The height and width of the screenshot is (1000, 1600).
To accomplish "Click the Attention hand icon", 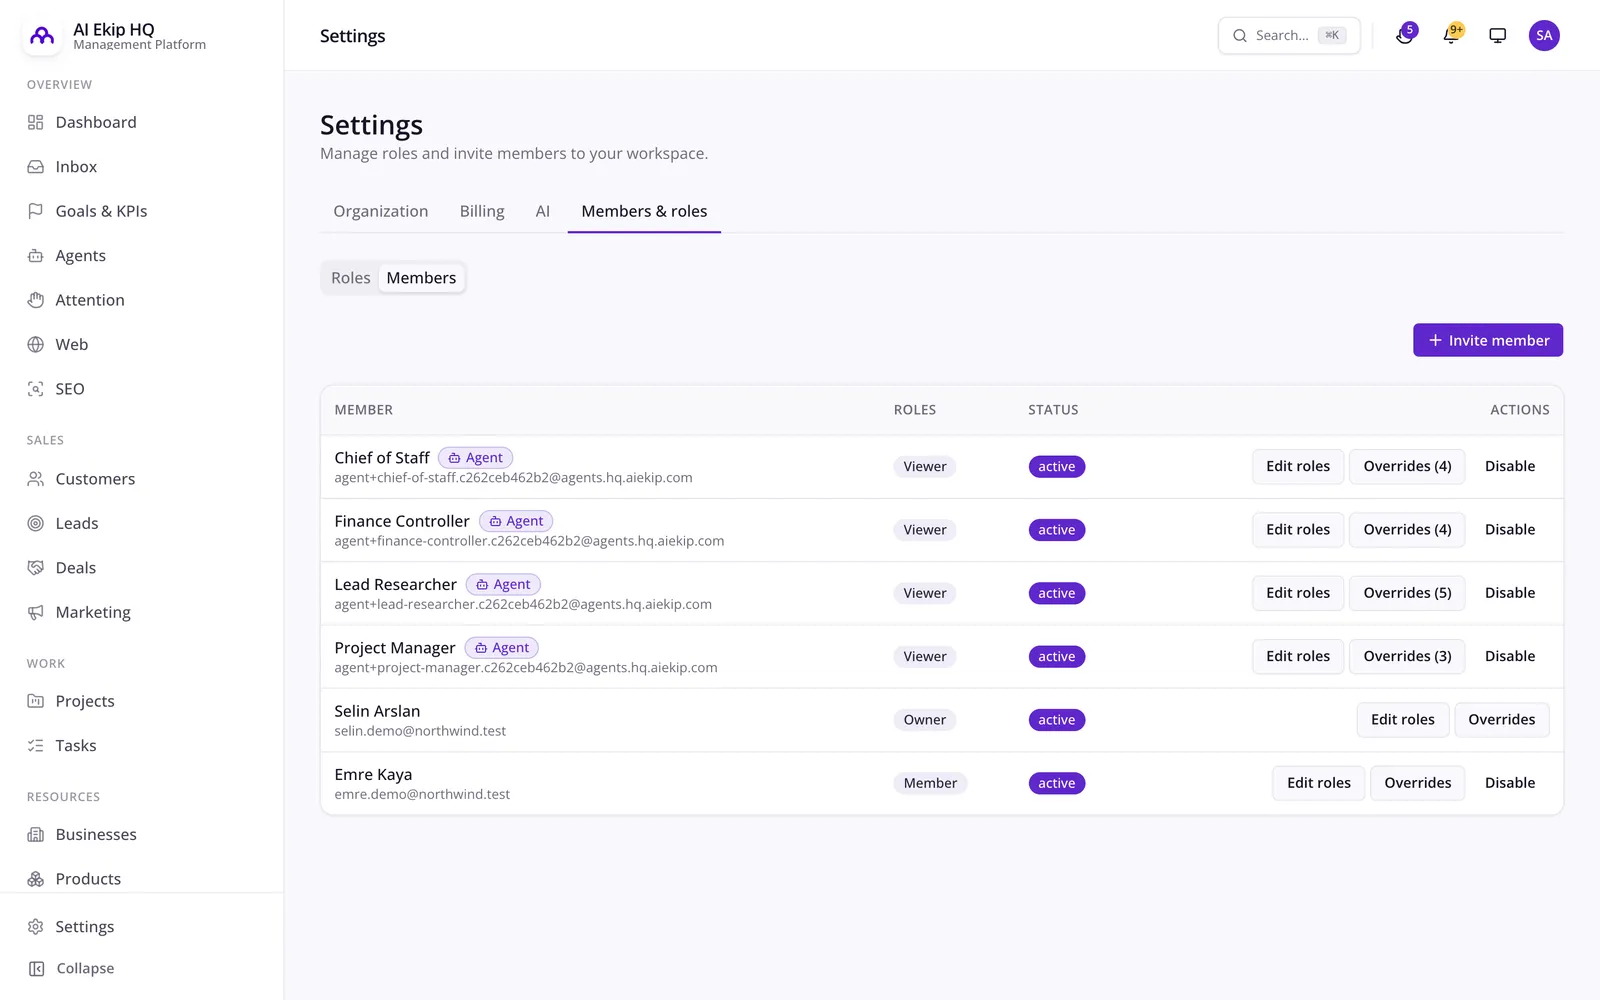I will pos(36,300).
